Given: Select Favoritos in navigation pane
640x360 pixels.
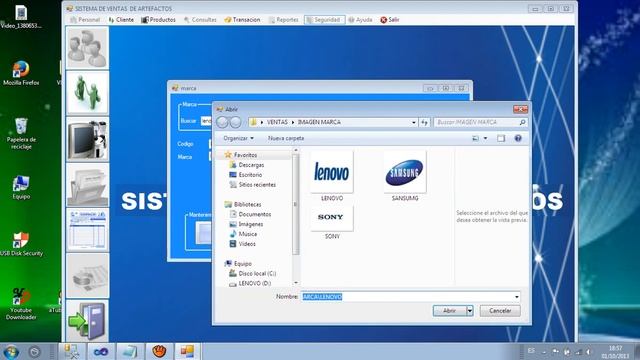Looking at the screenshot, I should [245, 155].
